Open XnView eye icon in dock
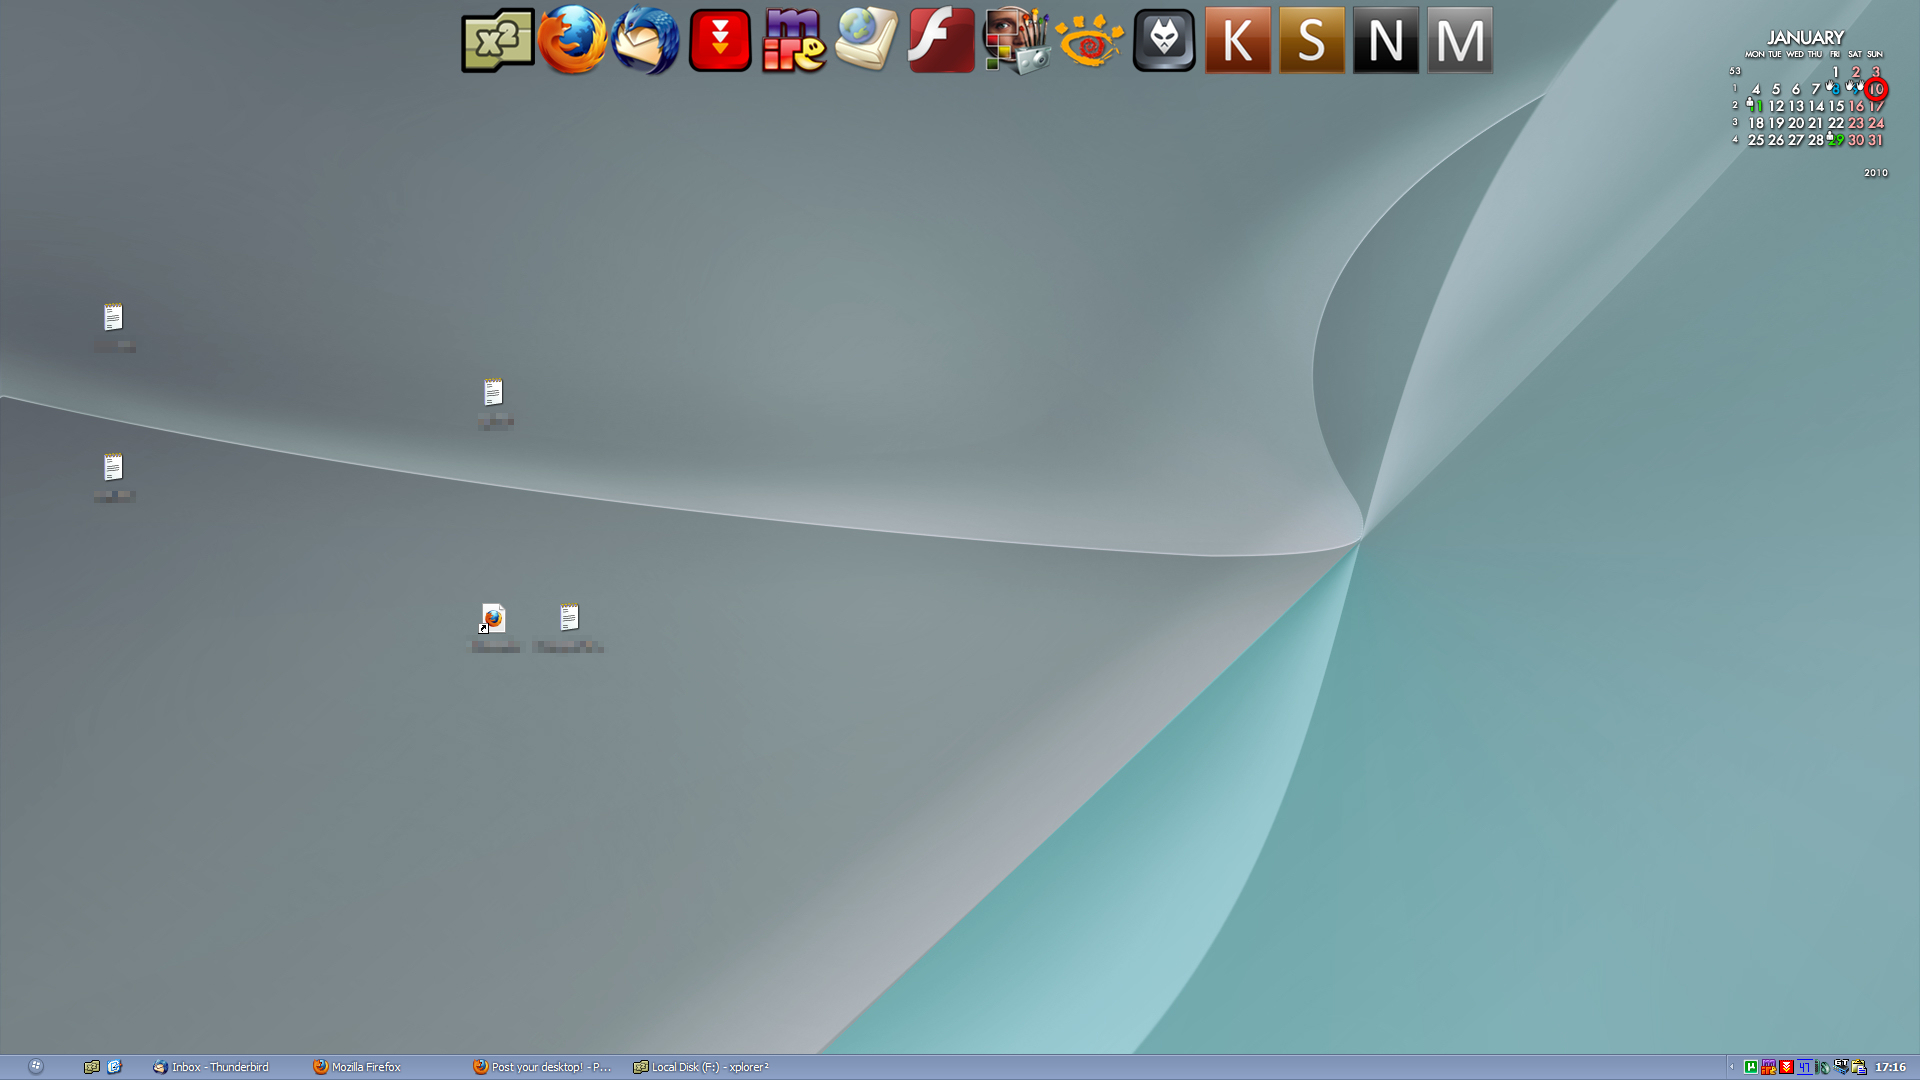This screenshot has width=1920, height=1080. 1089,41
